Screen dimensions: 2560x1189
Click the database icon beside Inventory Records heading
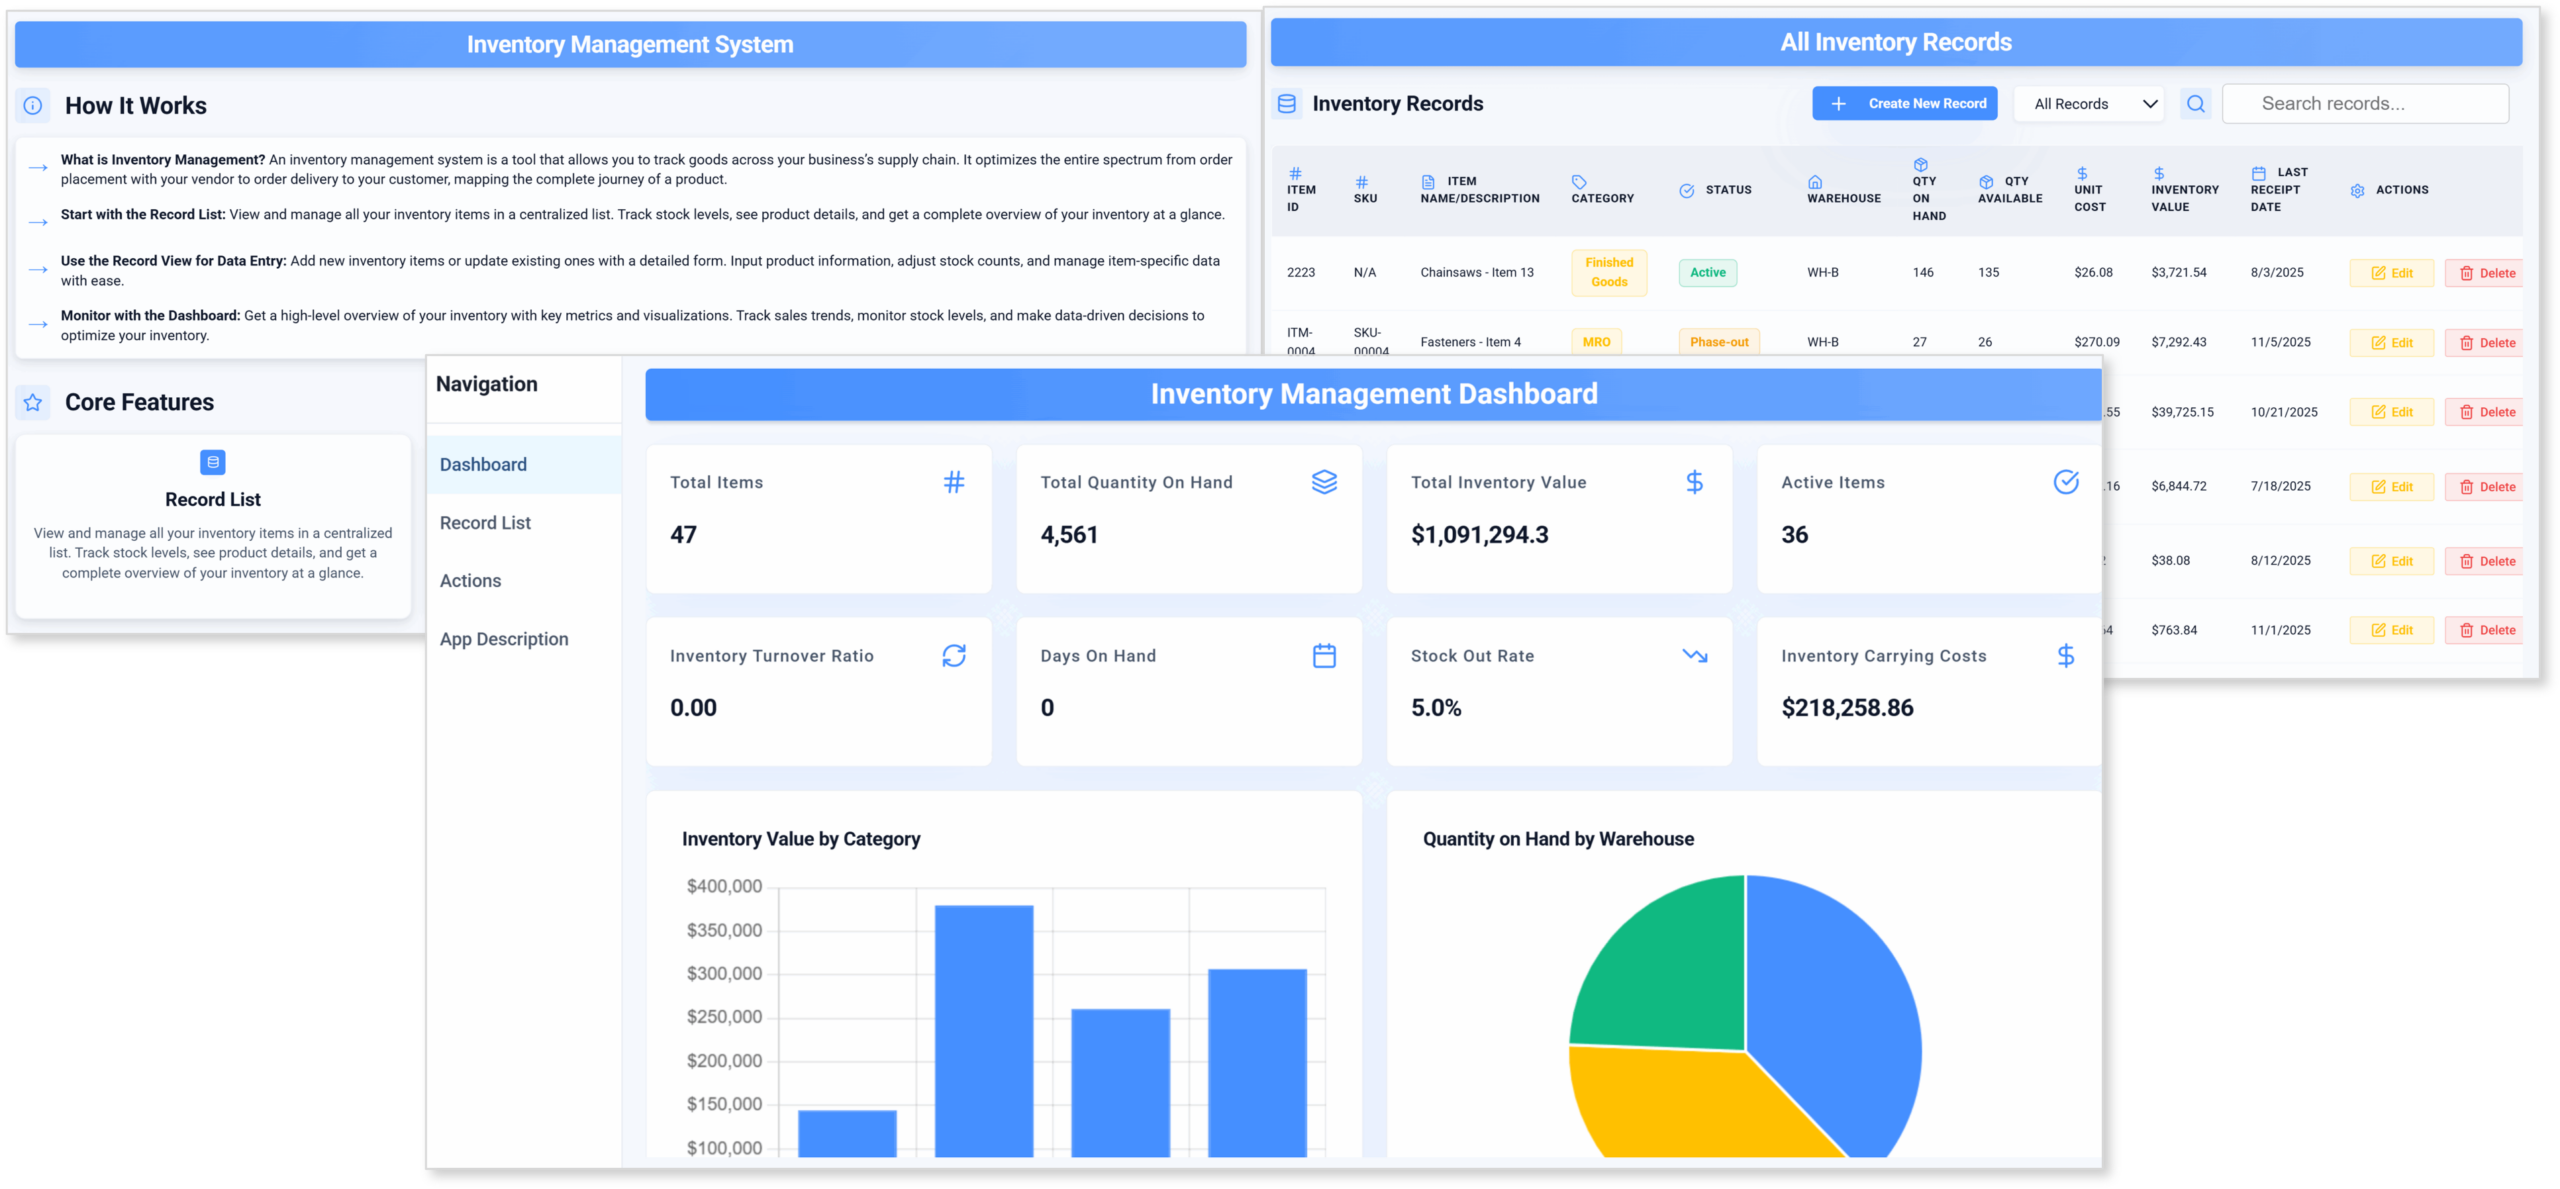(x=1287, y=103)
